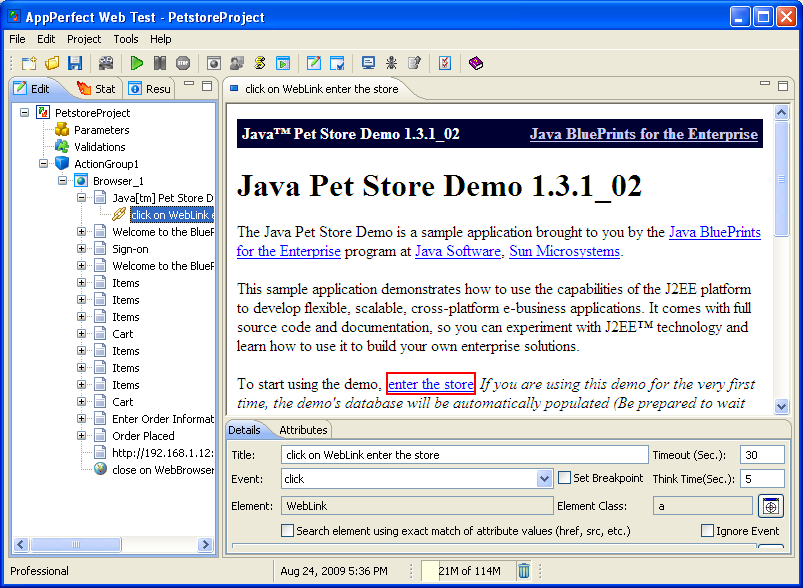803x588 pixels.
Task: Click the Save floppy disk icon
Action: point(74,63)
